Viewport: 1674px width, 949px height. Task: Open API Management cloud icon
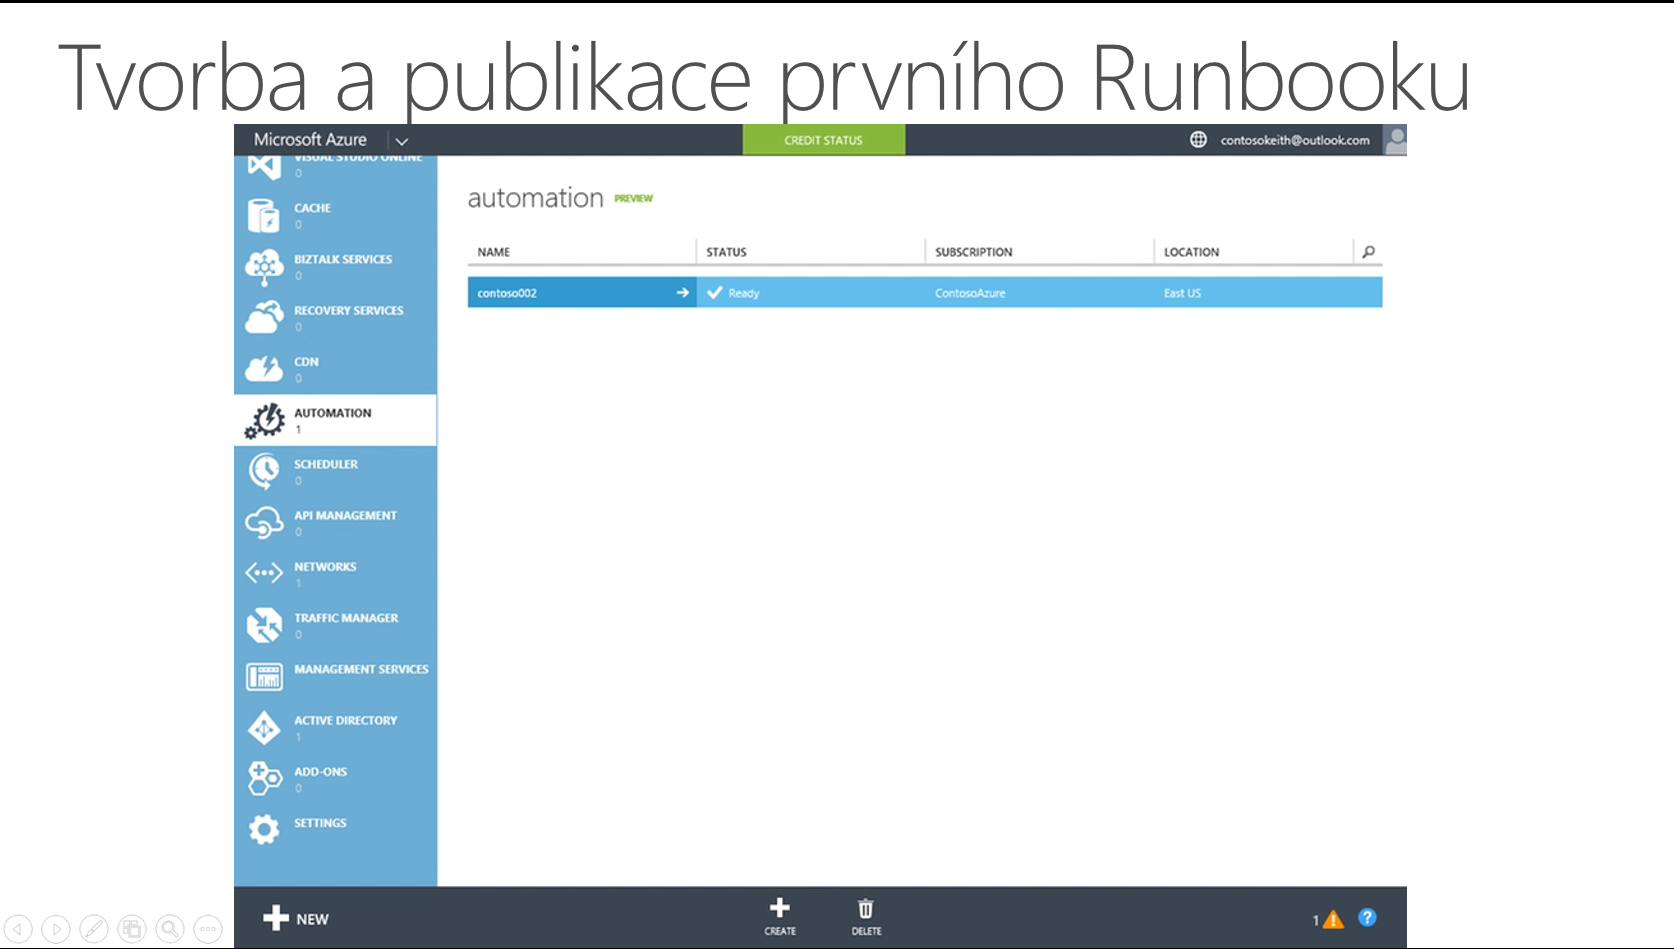tap(264, 523)
